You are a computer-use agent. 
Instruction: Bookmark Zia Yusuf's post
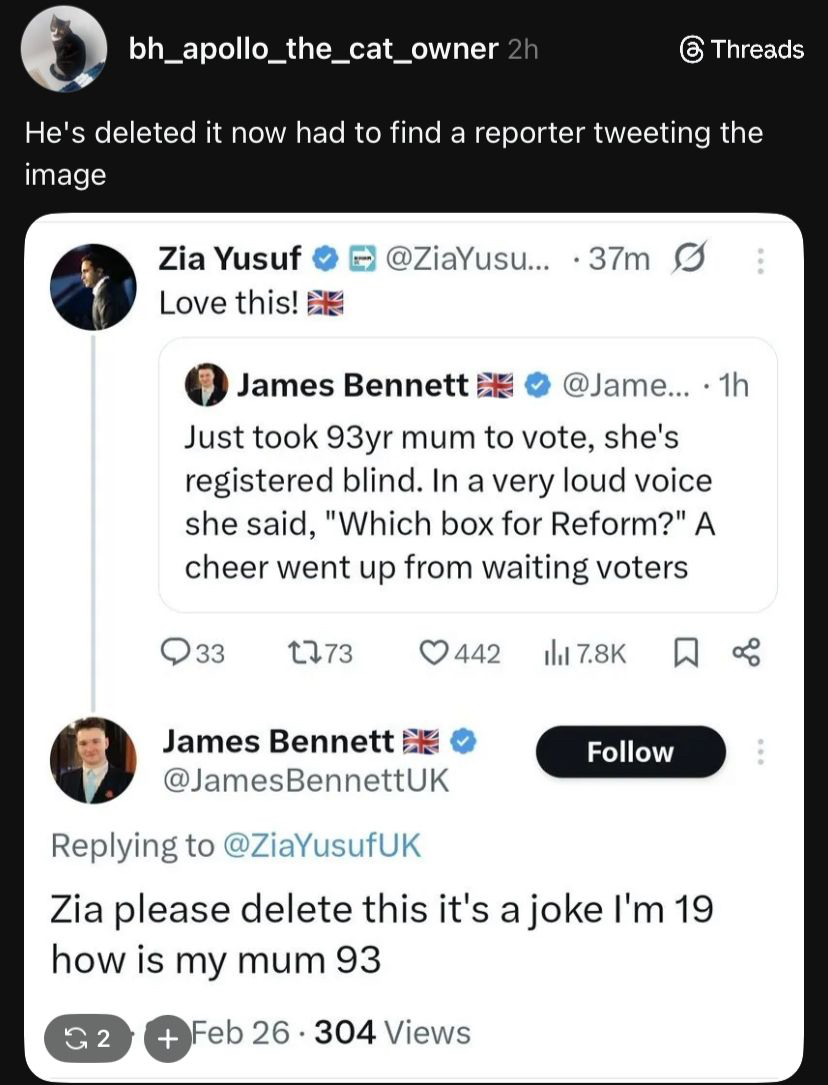pyautogui.click(x=686, y=653)
